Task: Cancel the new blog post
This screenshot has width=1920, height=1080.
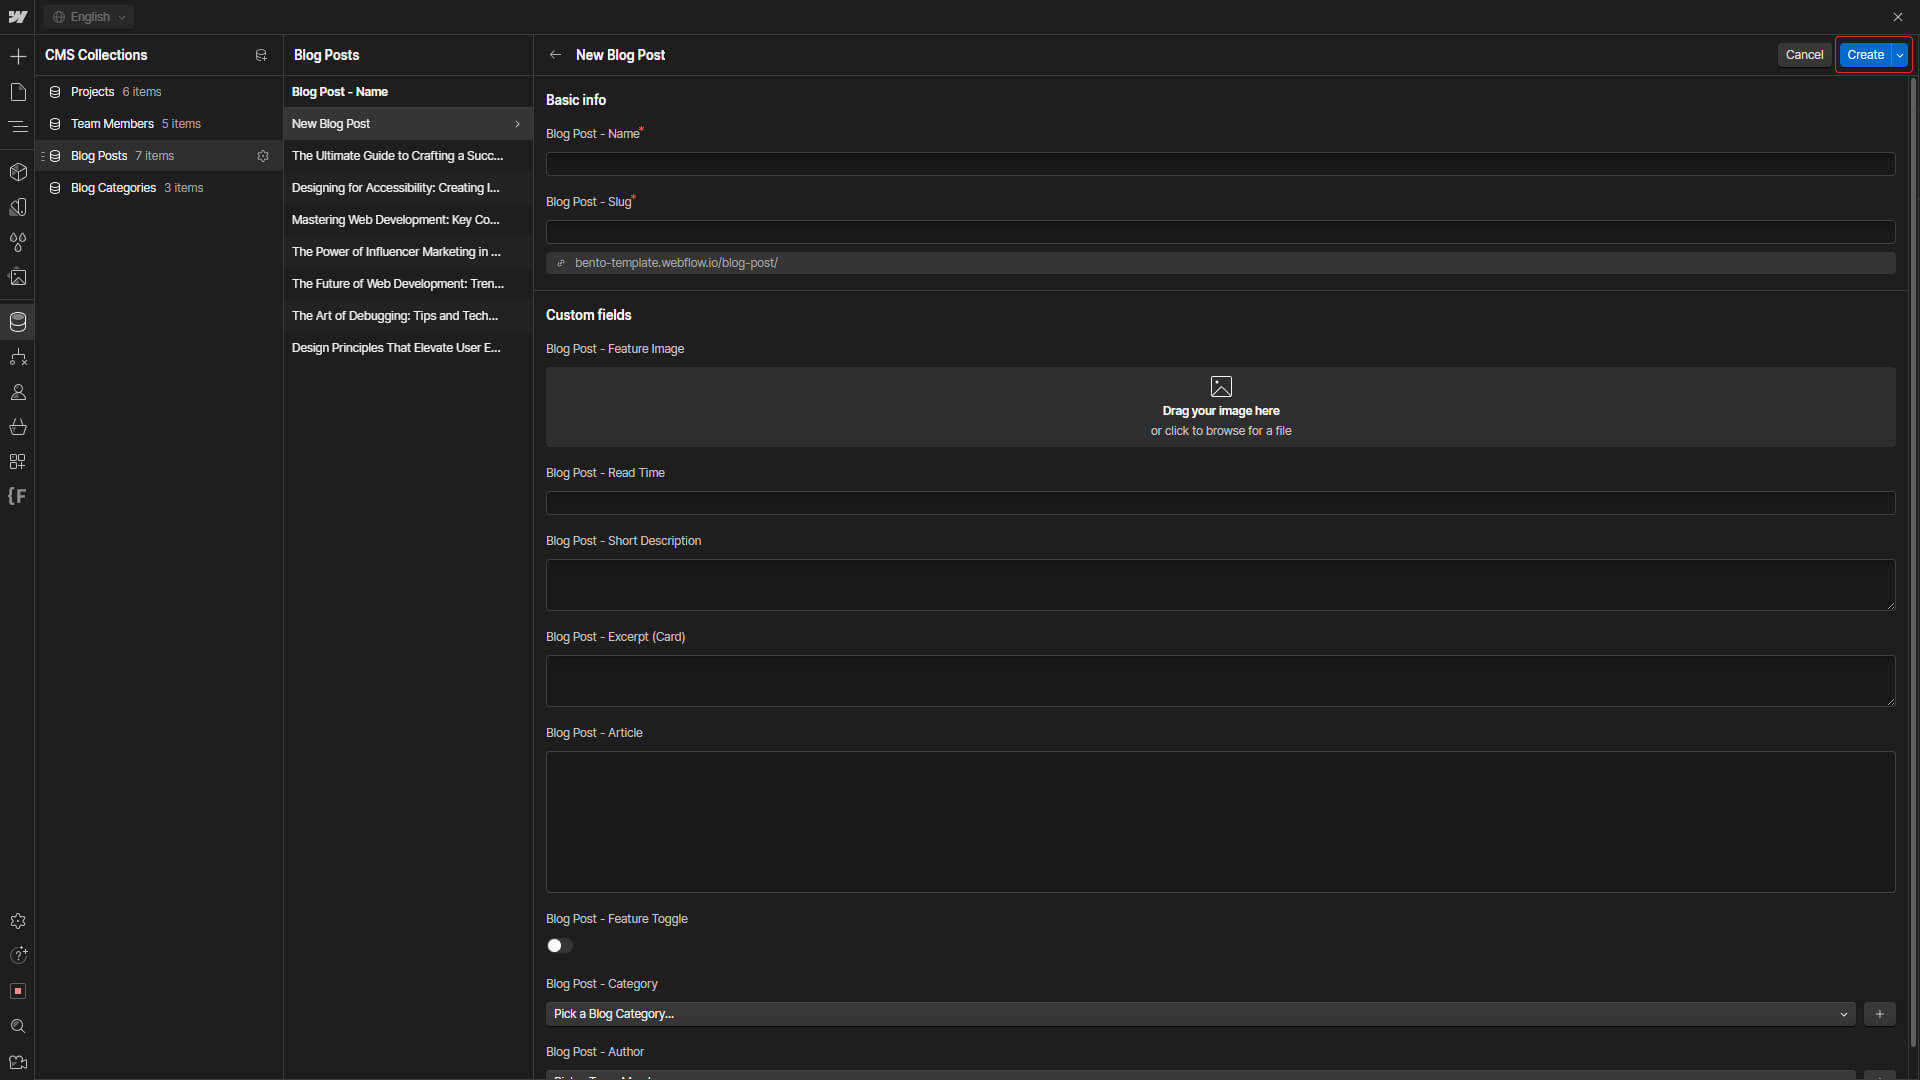Action: [x=1804, y=55]
